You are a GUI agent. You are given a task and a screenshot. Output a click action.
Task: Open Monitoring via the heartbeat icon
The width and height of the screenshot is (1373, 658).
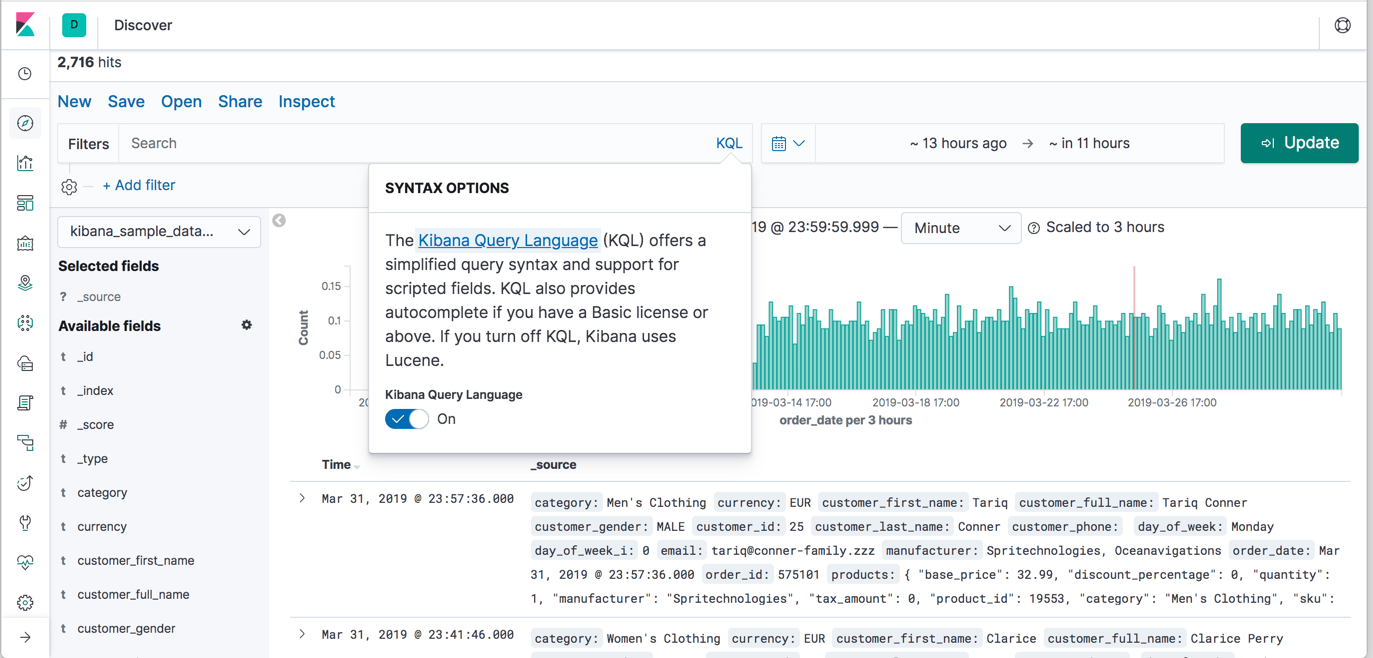point(25,562)
